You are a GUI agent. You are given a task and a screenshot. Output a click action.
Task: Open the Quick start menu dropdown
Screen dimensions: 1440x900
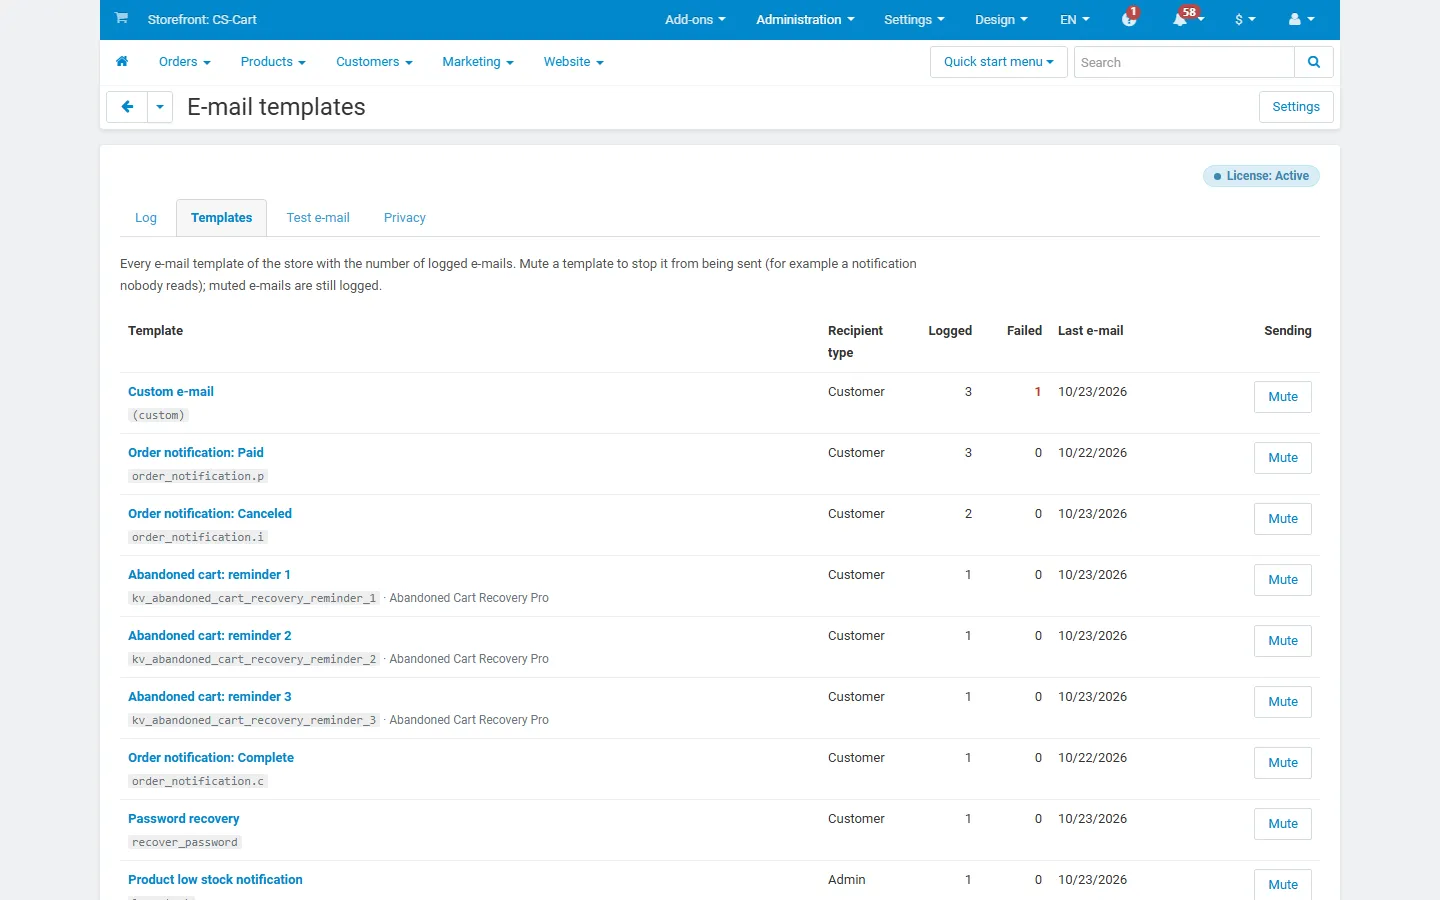pyautogui.click(x=999, y=62)
